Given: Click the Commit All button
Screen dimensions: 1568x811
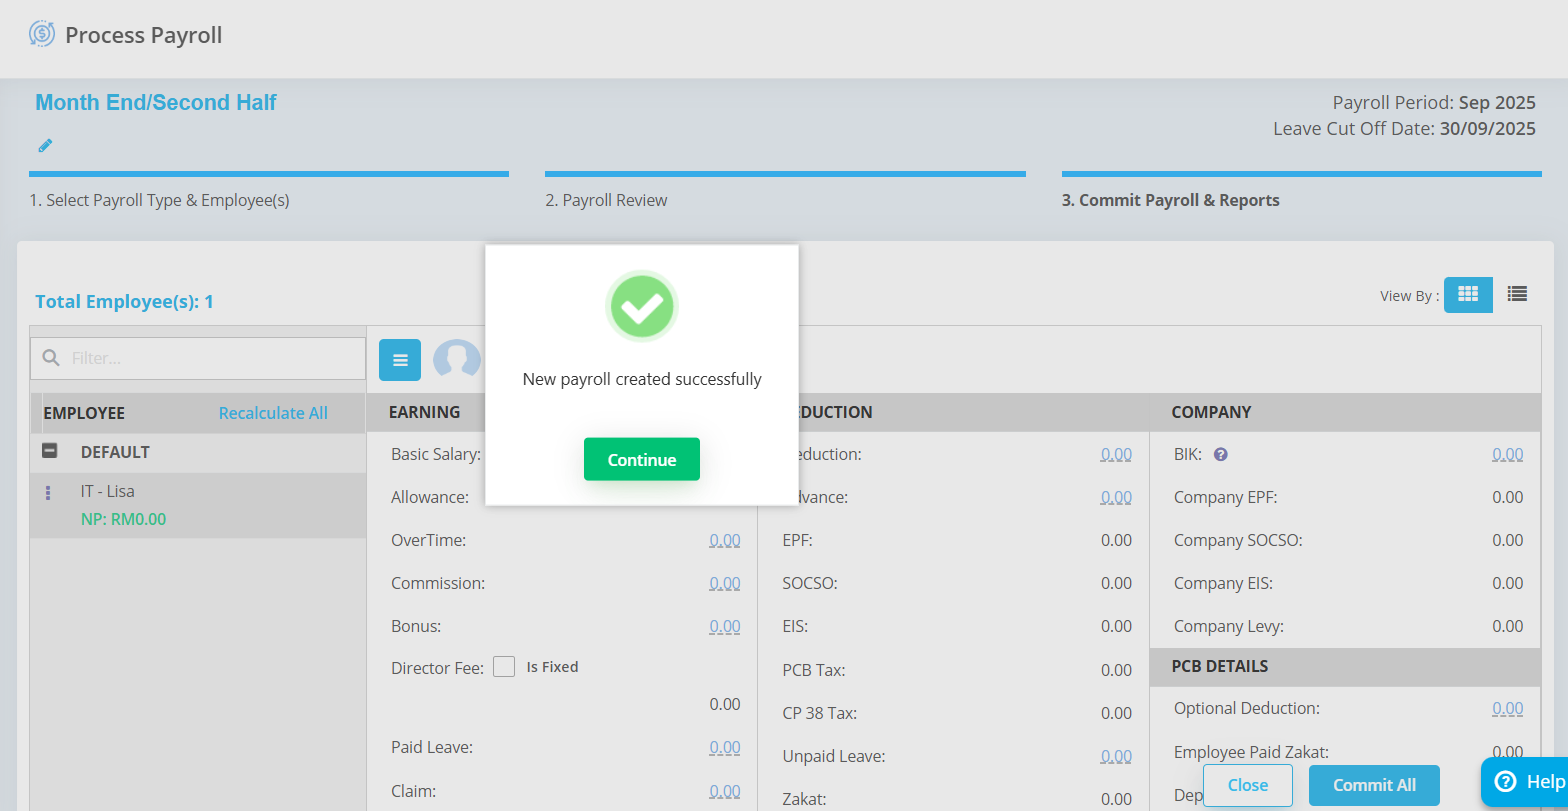Looking at the screenshot, I should (x=1374, y=785).
